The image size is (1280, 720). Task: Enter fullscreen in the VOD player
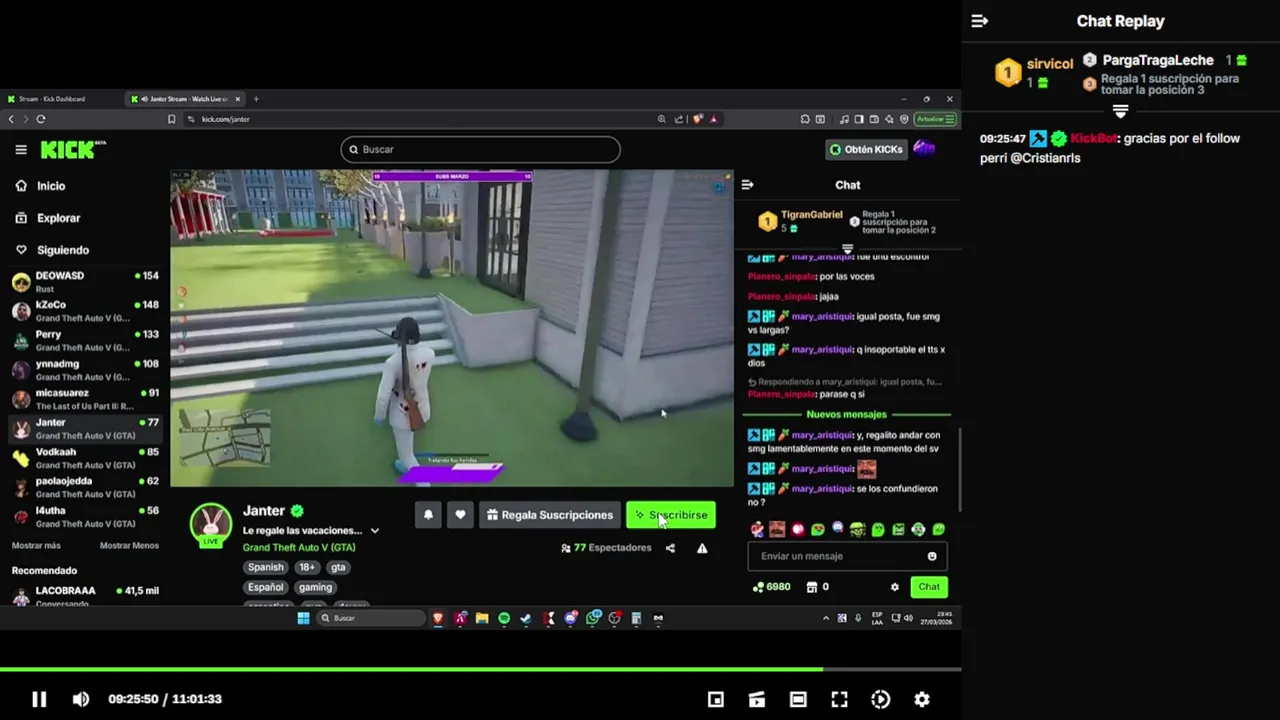(x=840, y=699)
